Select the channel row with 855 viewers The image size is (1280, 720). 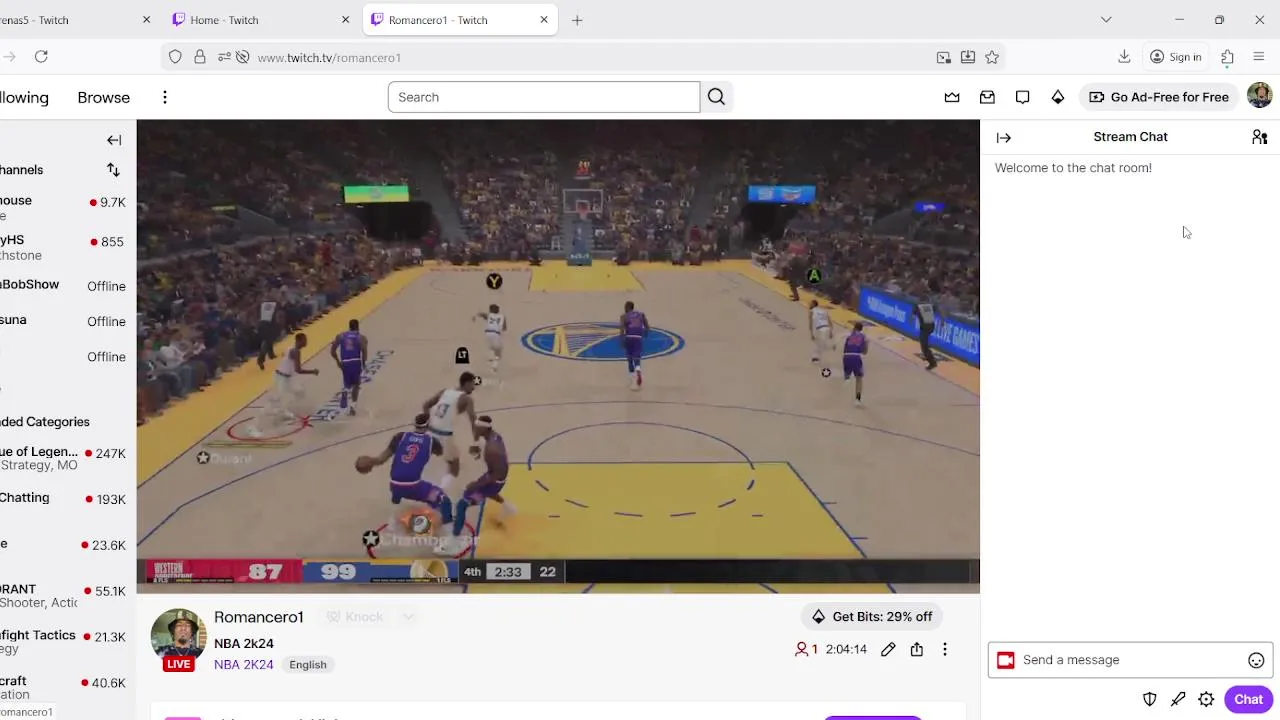(68, 247)
